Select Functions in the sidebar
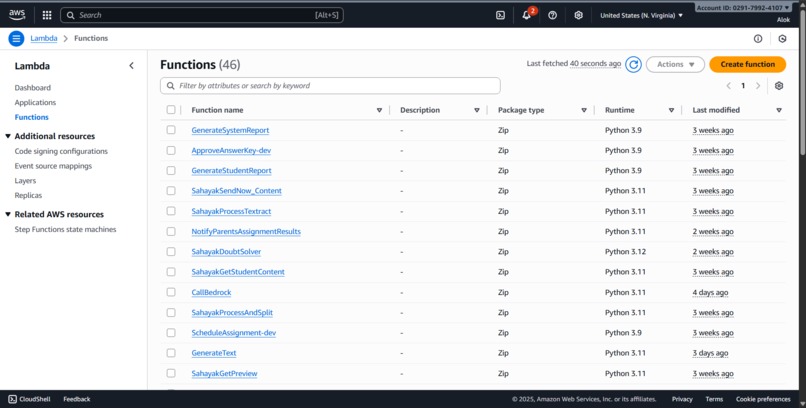The height and width of the screenshot is (408, 806). pos(32,117)
